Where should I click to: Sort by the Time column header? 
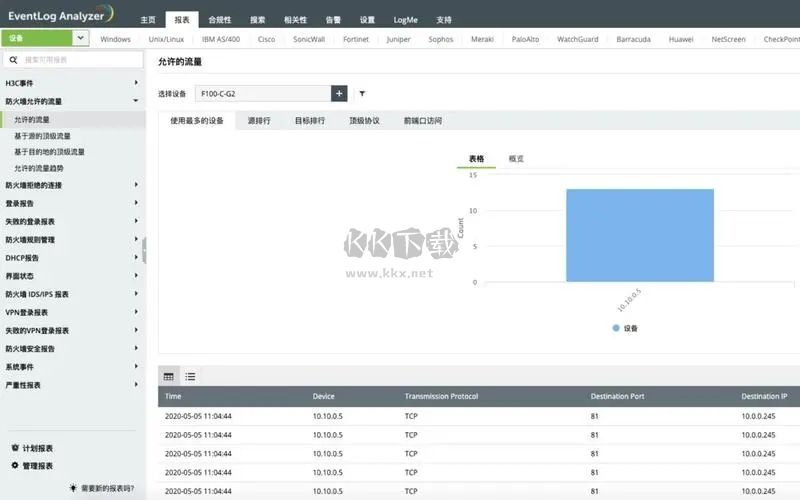173,396
